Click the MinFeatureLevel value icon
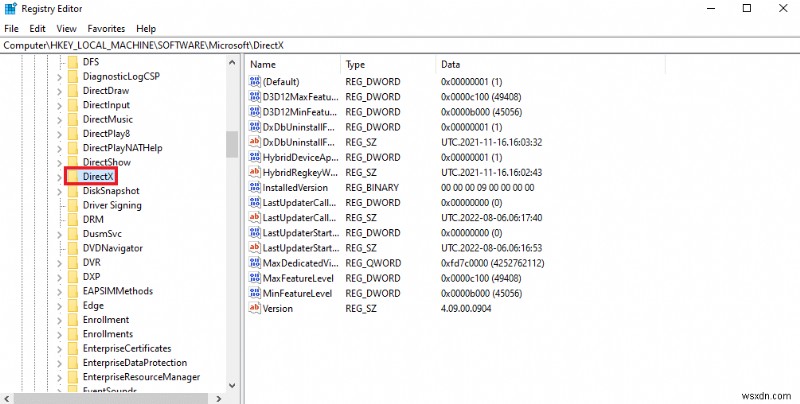This screenshot has width=800, height=404. [254, 293]
